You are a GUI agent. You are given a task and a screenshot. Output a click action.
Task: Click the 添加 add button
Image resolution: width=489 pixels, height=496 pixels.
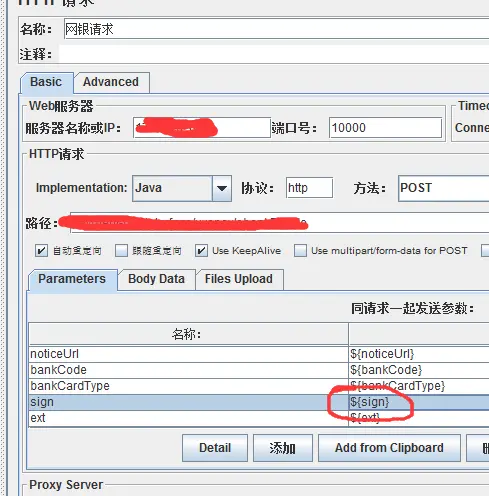click(x=283, y=448)
